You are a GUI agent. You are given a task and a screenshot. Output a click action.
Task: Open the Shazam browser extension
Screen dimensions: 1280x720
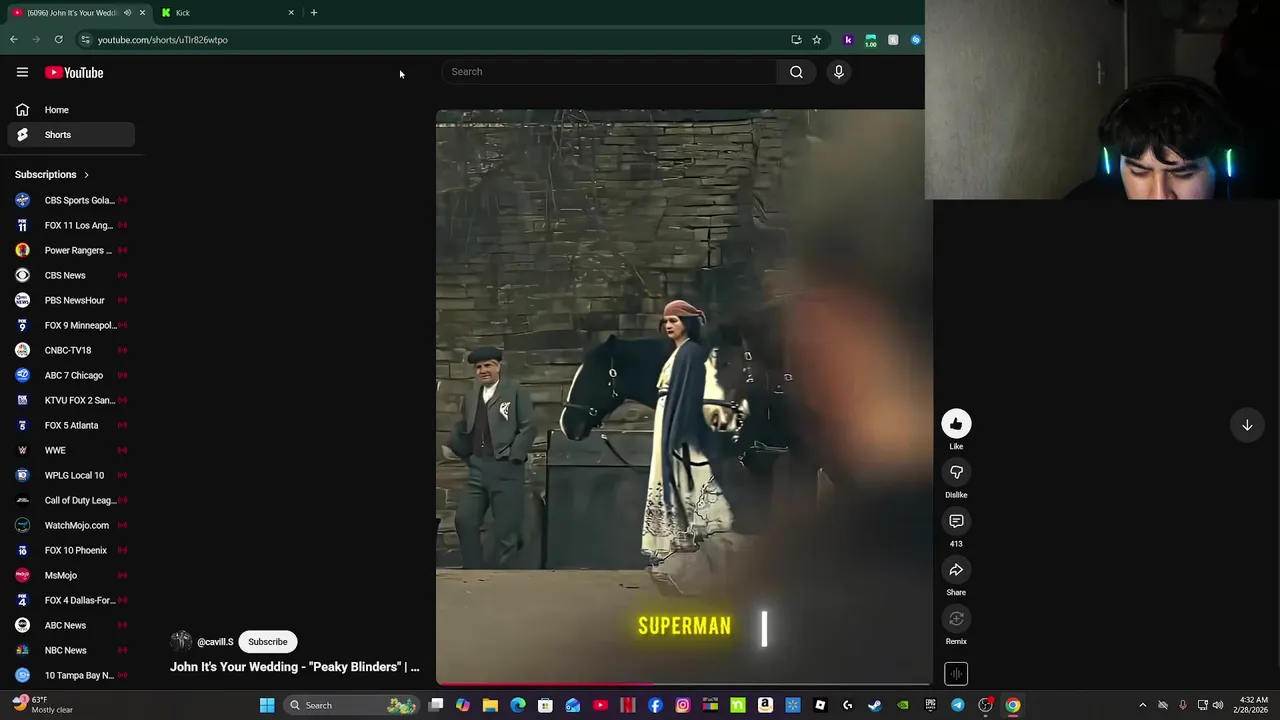tap(915, 40)
